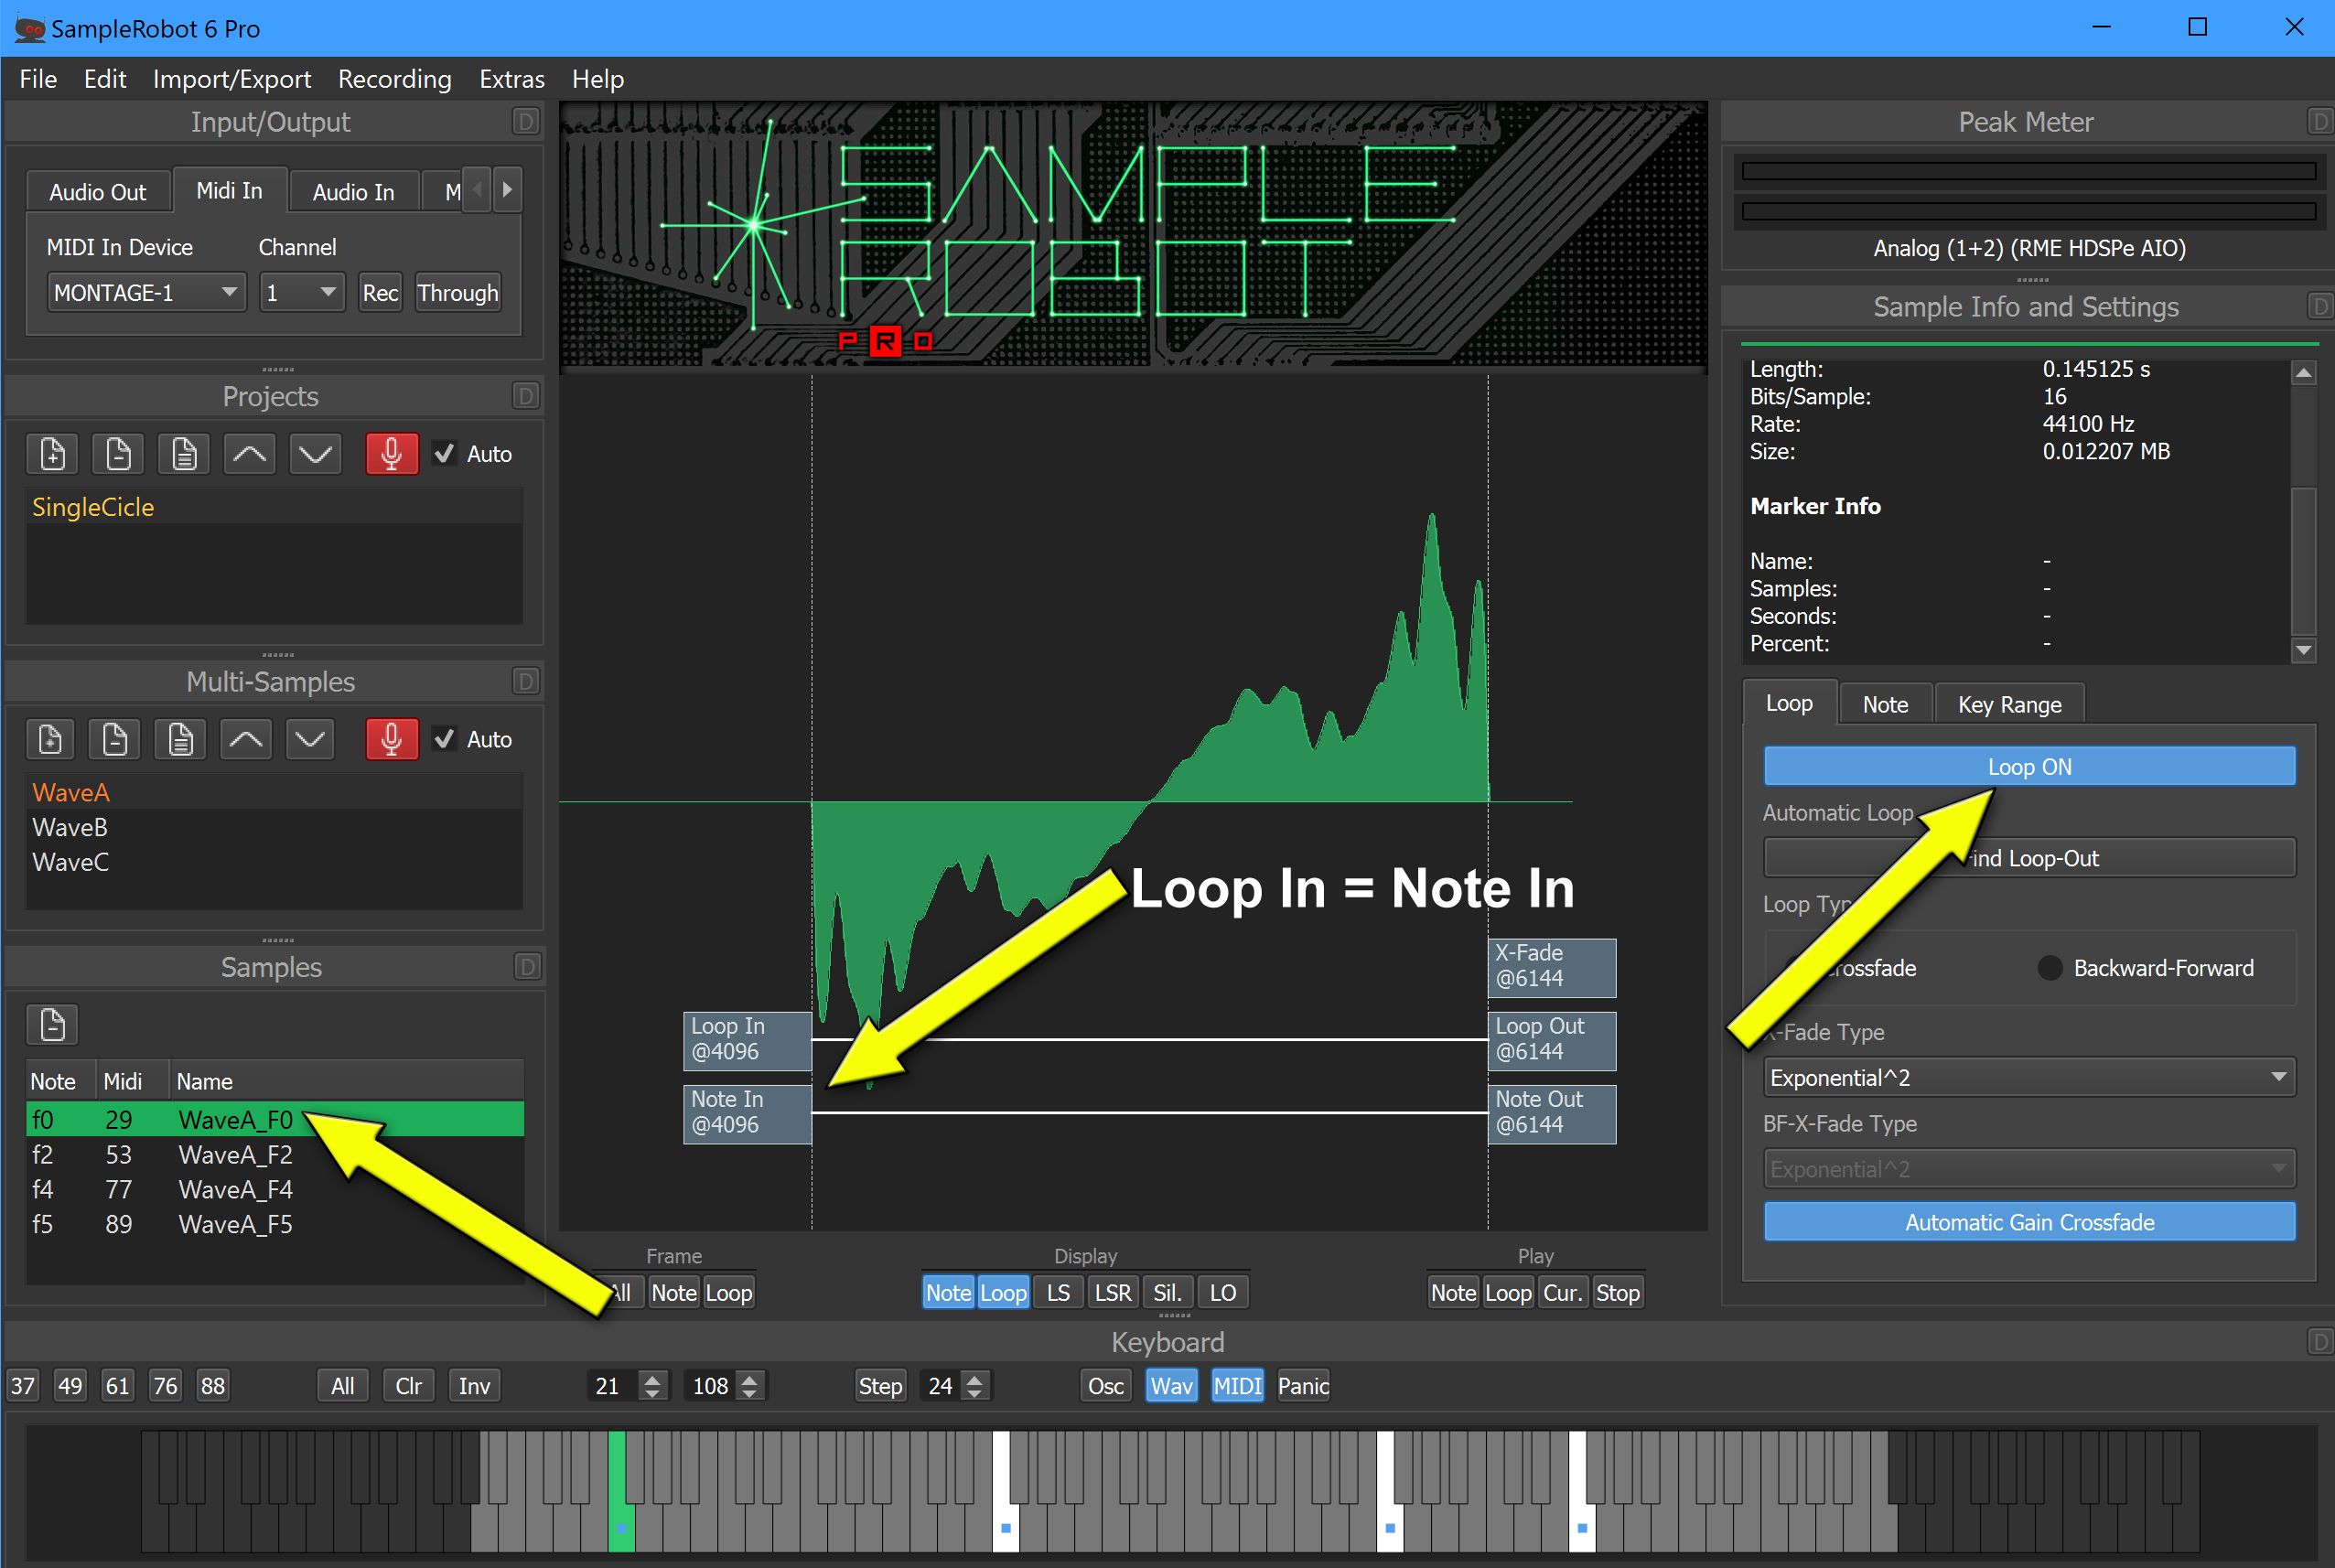Screen dimensions: 2335x1568
Task: Open the MIDI In Device dropdown
Action: 146,293
